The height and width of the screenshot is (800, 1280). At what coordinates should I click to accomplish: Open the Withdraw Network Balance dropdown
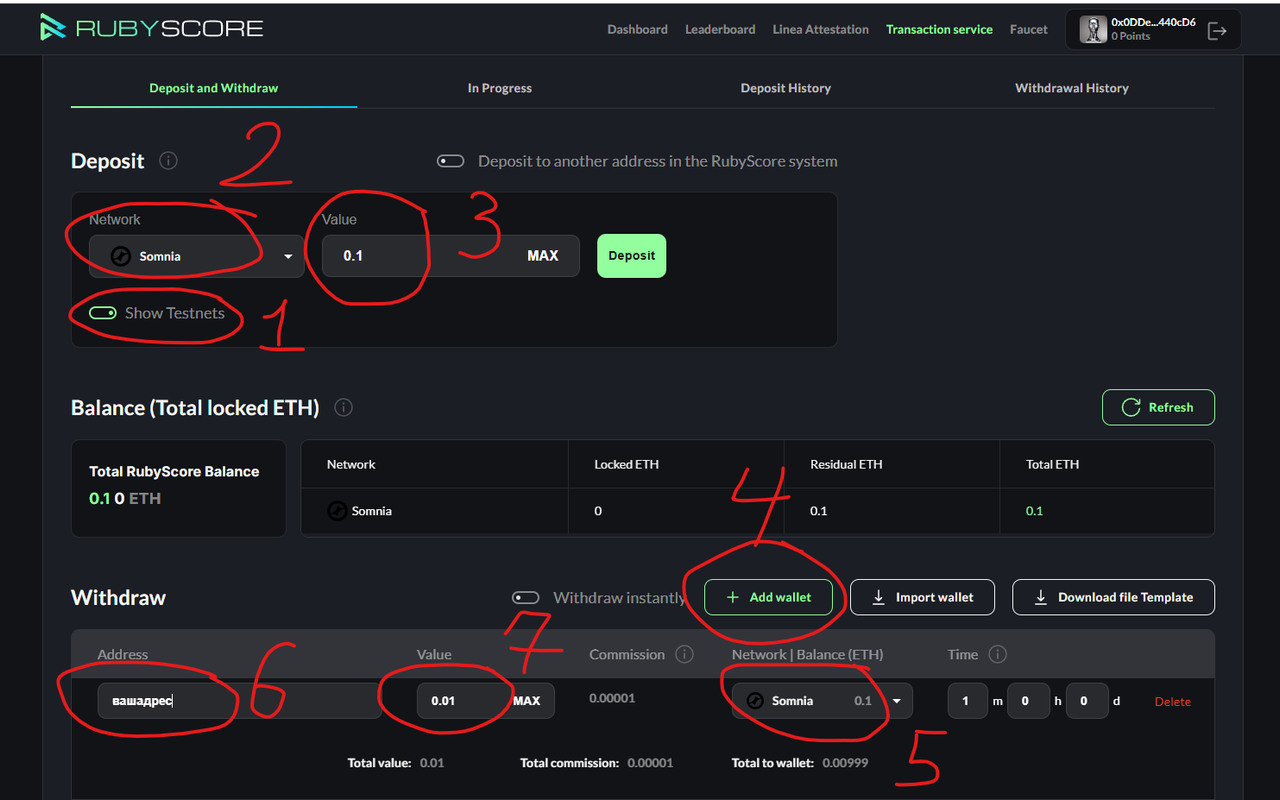coord(822,701)
